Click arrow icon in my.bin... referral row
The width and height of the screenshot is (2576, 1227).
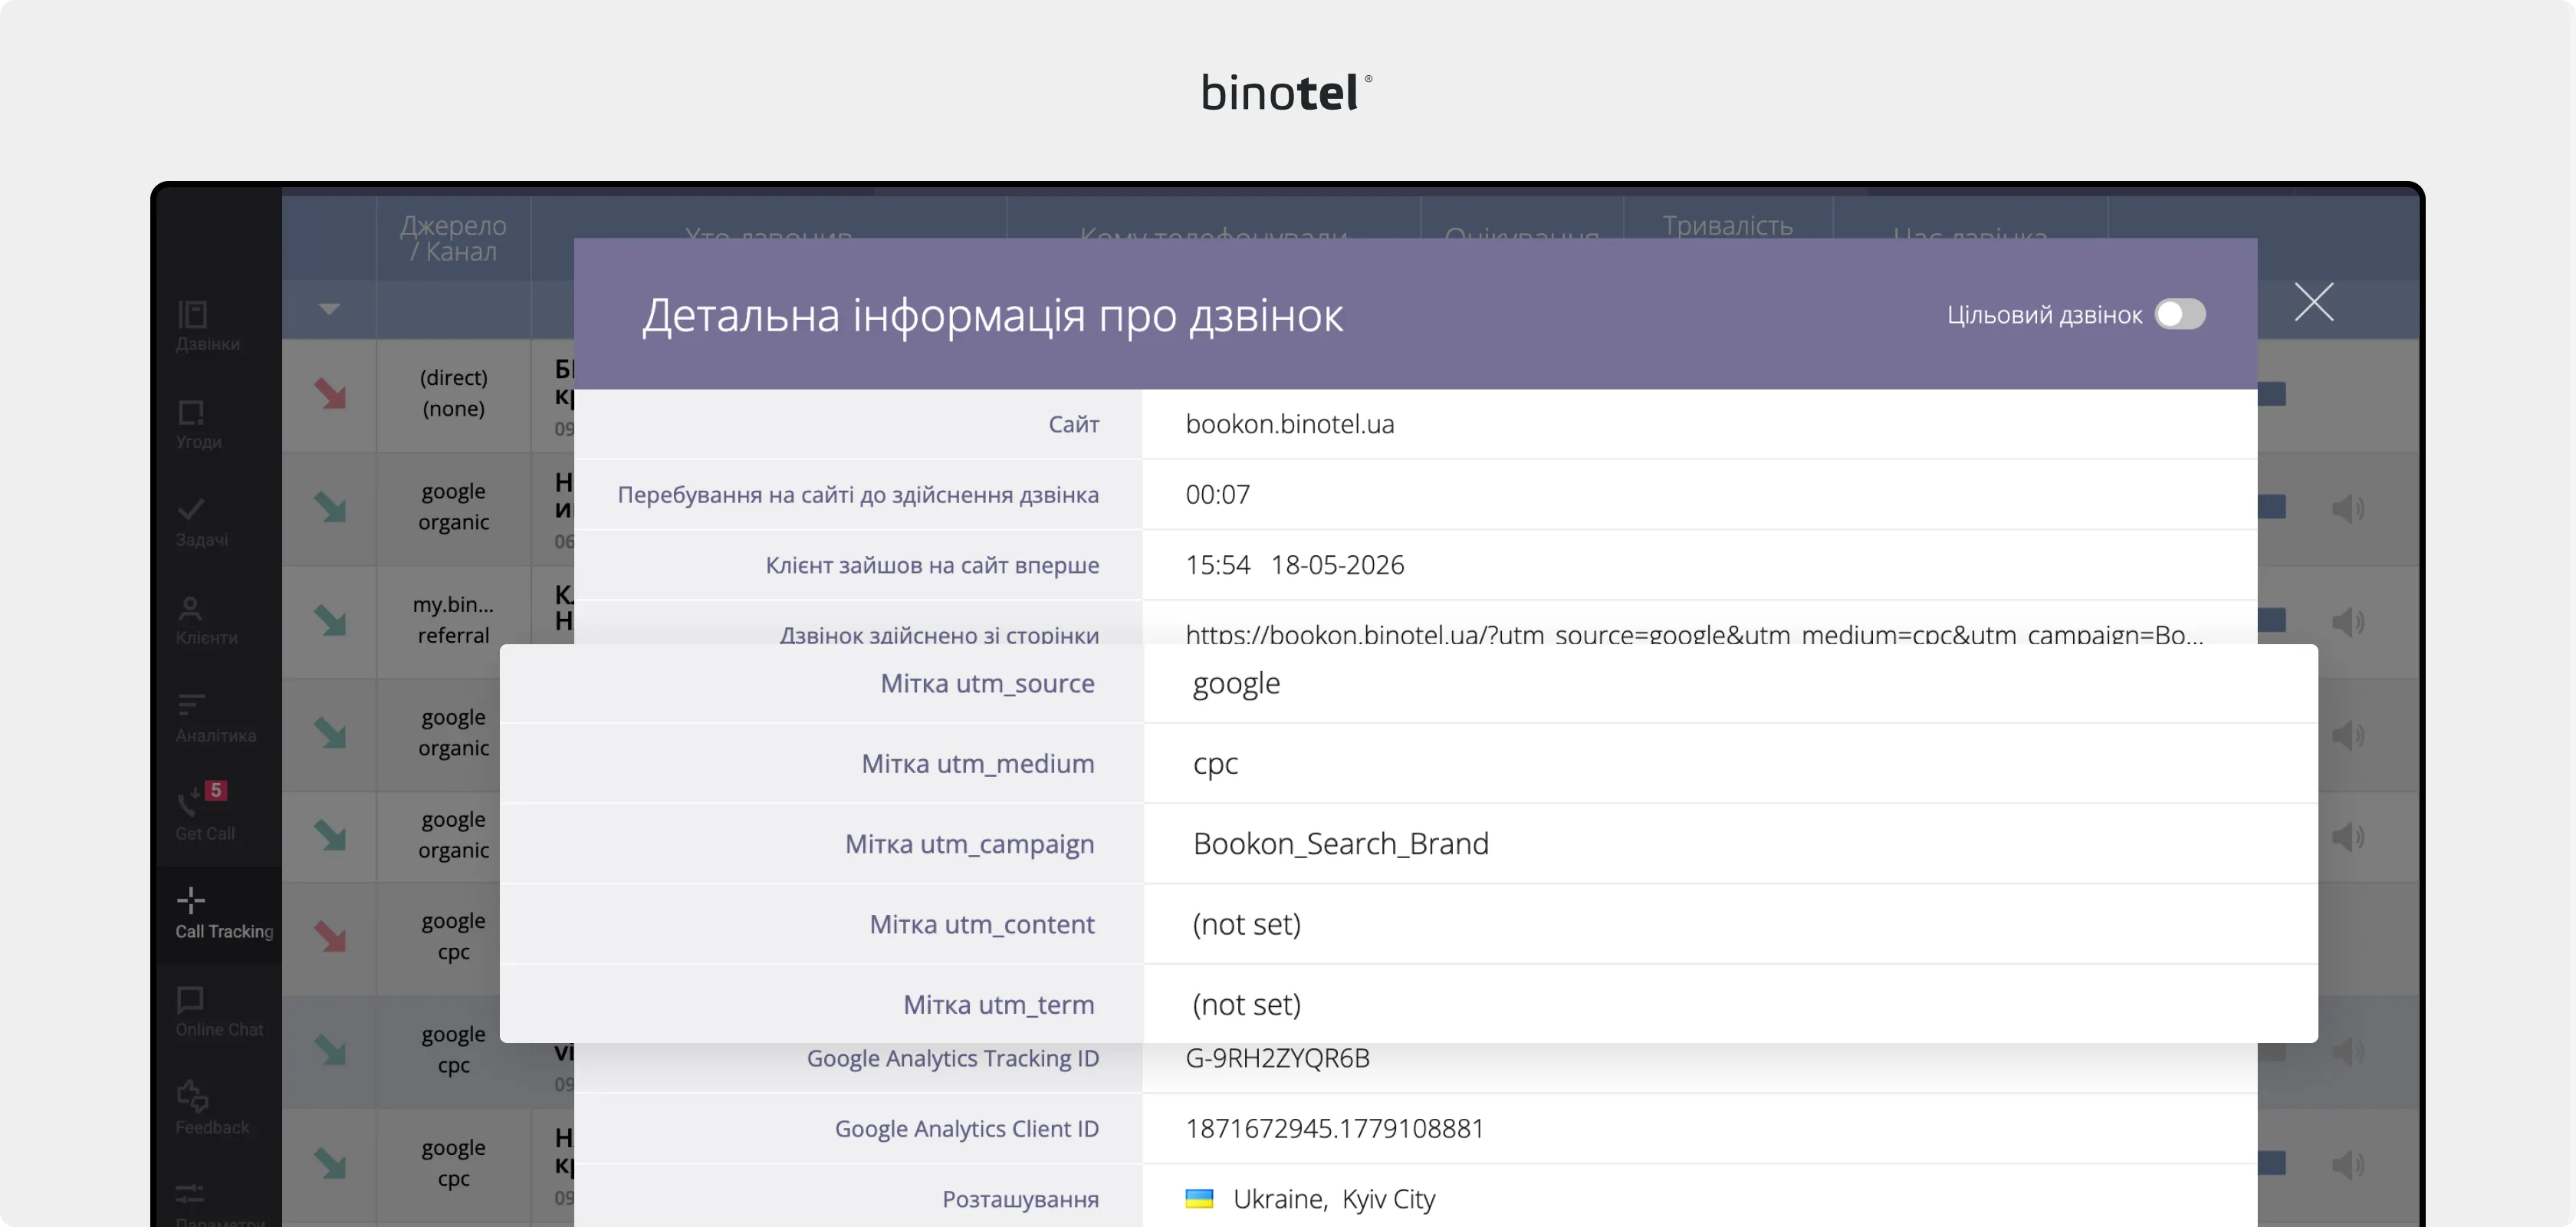pyautogui.click(x=330, y=620)
